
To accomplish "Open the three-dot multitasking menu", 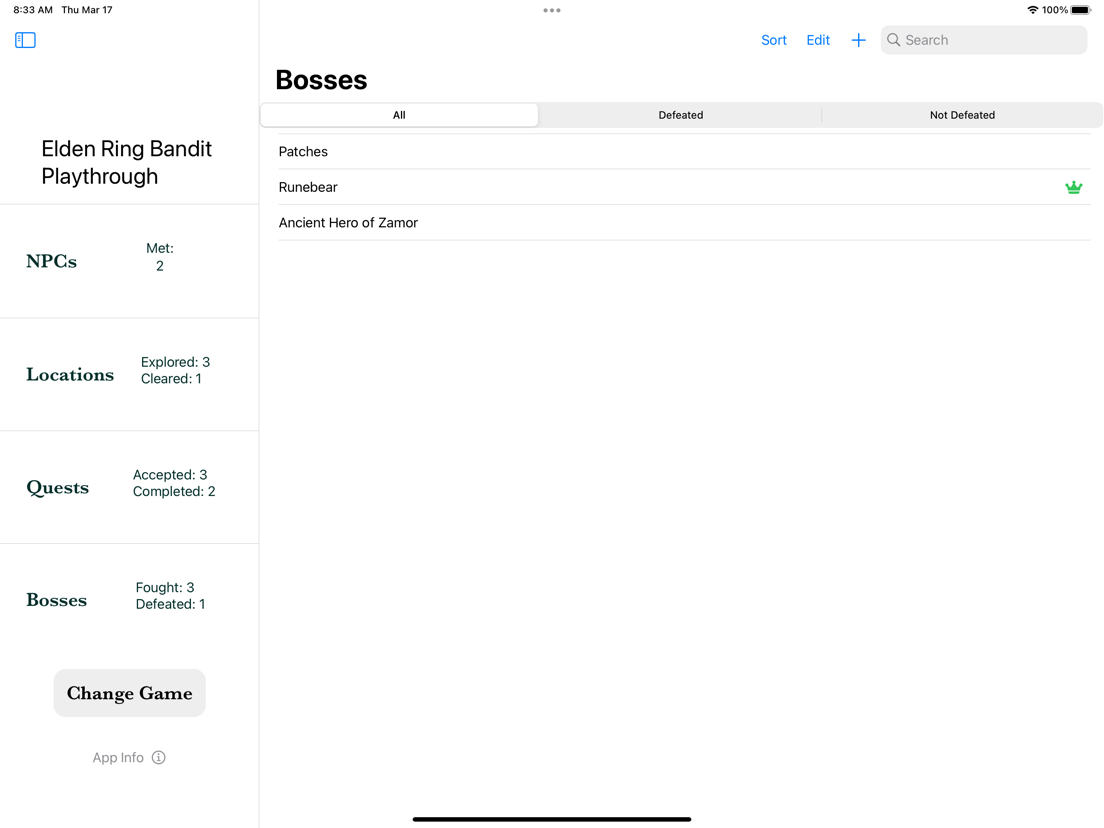I will 552,11.
